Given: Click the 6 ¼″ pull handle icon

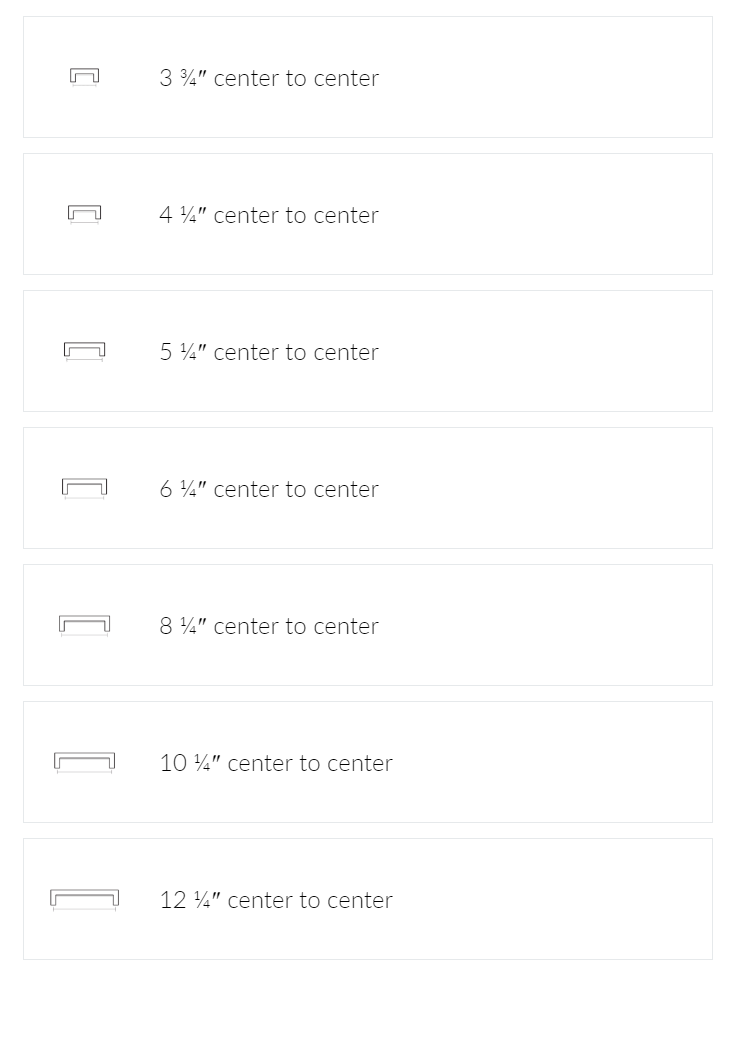Looking at the screenshot, I should [85, 488].
